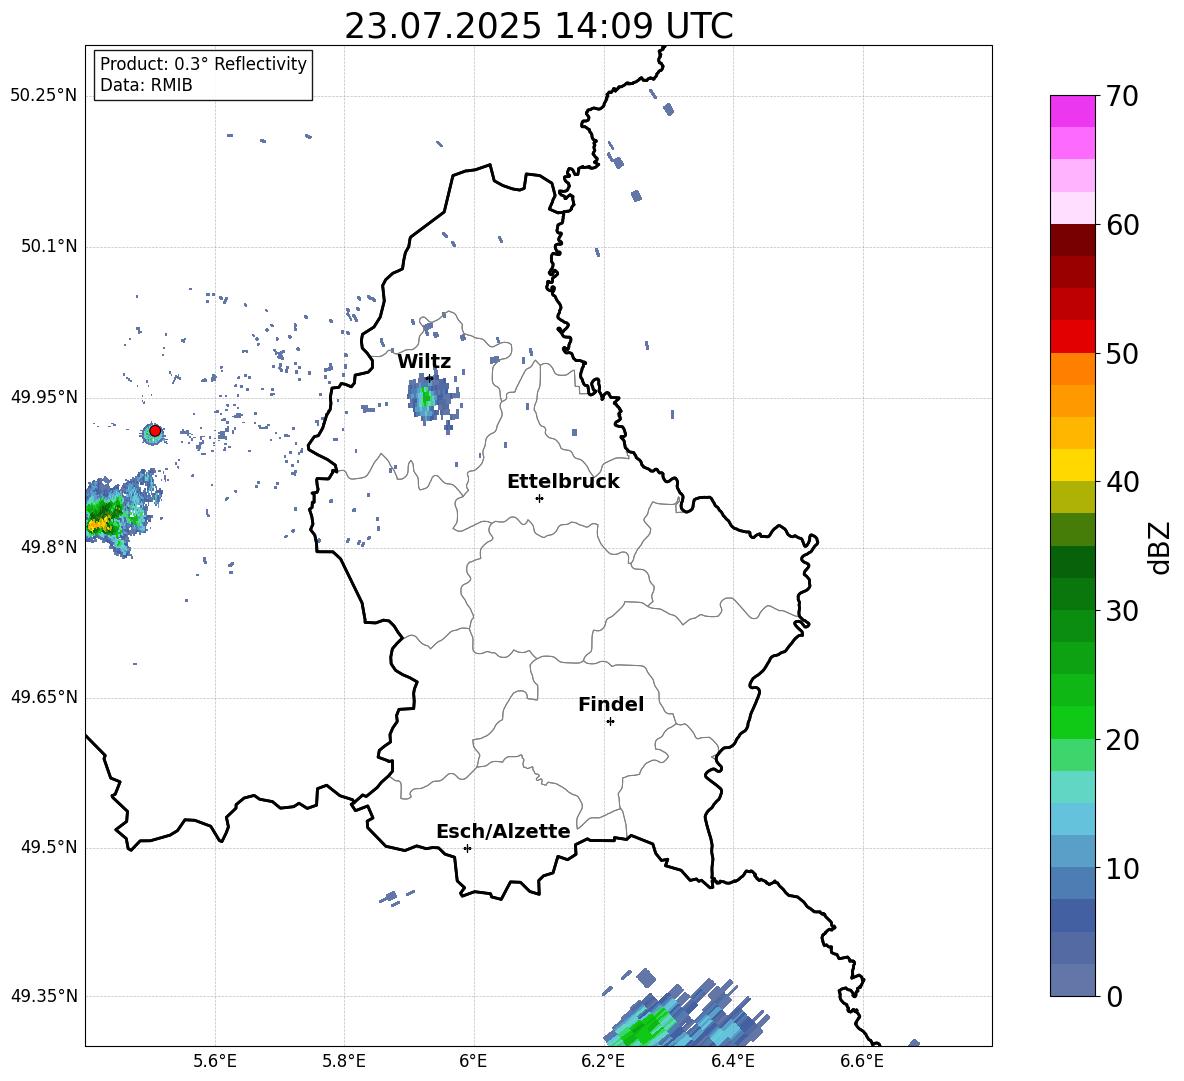Click the colorbar tick label '40'
This screenshot has width=1184, height=1081.
(1122, 482)
